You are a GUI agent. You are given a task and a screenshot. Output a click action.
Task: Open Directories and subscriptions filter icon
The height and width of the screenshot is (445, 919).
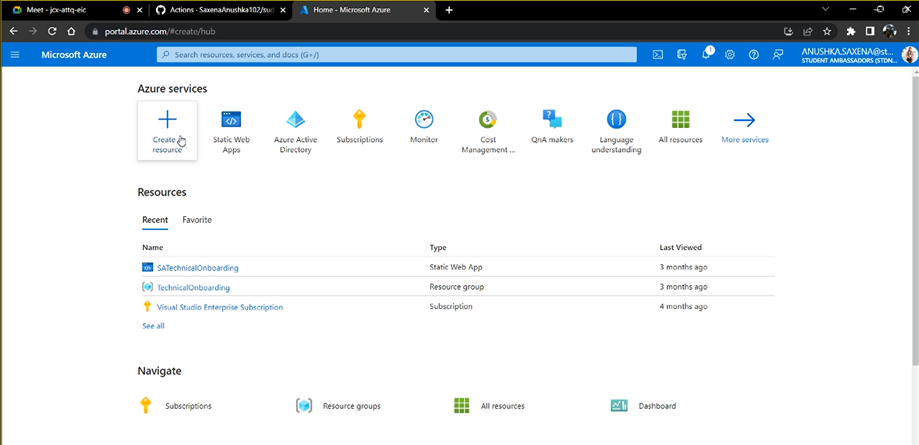682,55
